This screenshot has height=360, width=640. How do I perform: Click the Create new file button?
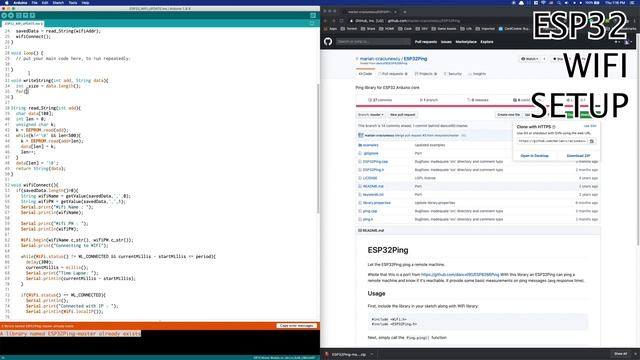click(509, 115)
